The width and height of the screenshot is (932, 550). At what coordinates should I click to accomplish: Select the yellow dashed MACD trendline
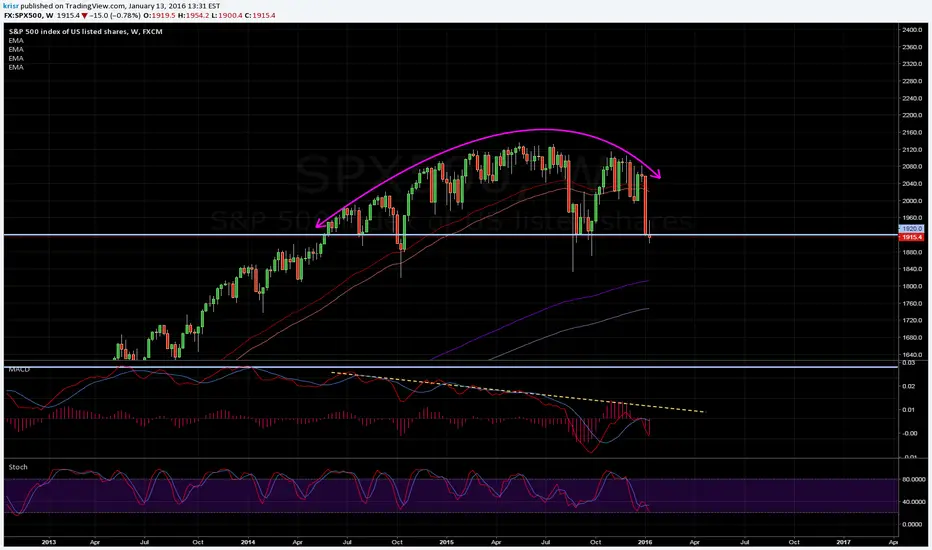(x=517, y=391)
